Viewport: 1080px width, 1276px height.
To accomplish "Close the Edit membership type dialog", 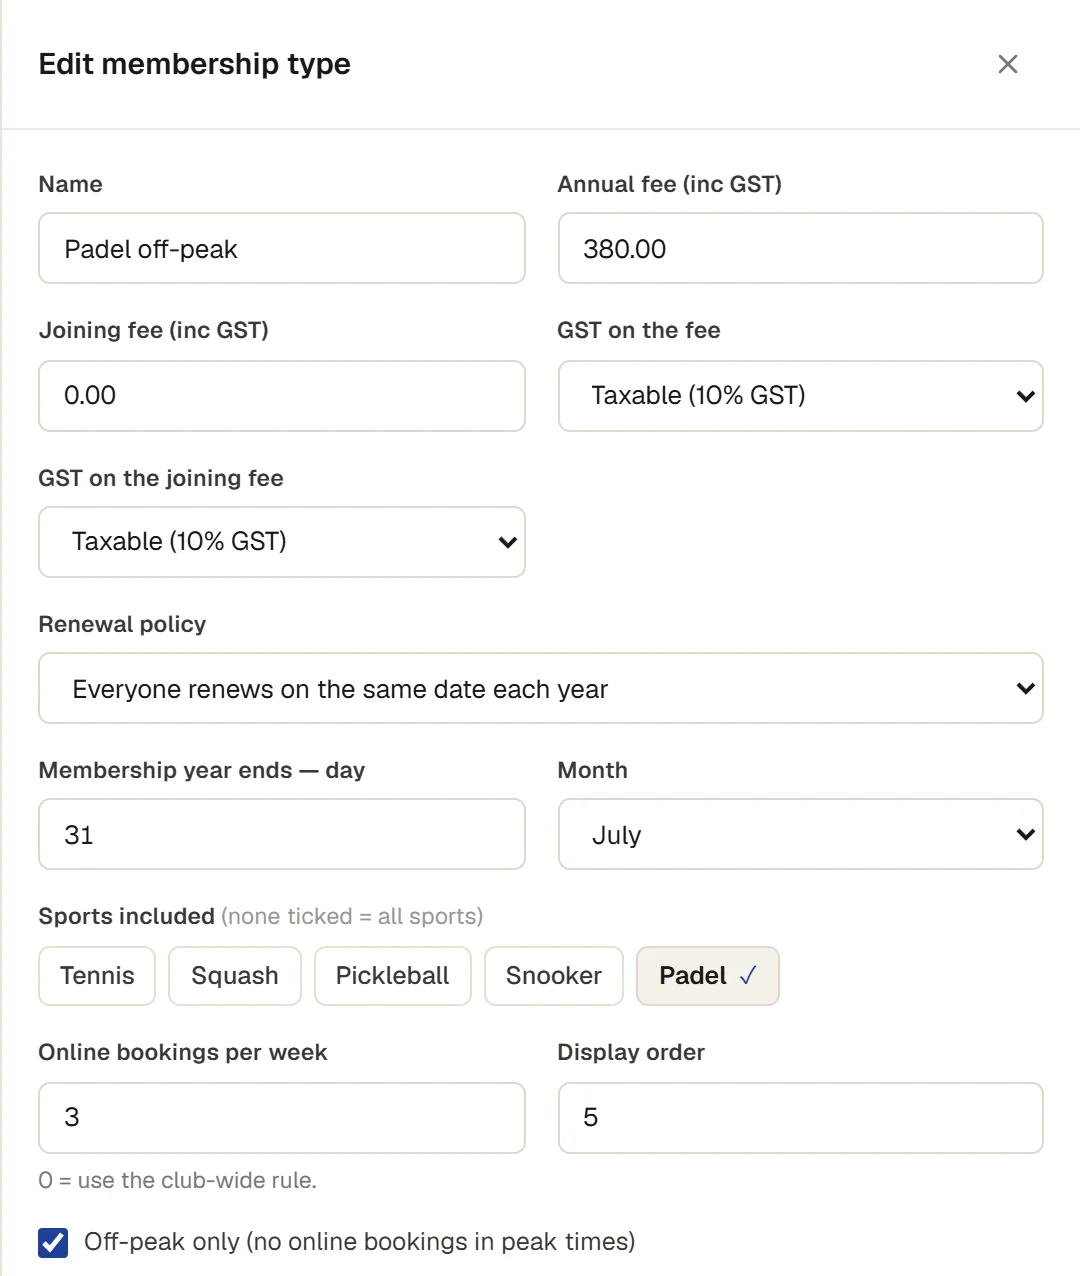I will [1007, 64].
